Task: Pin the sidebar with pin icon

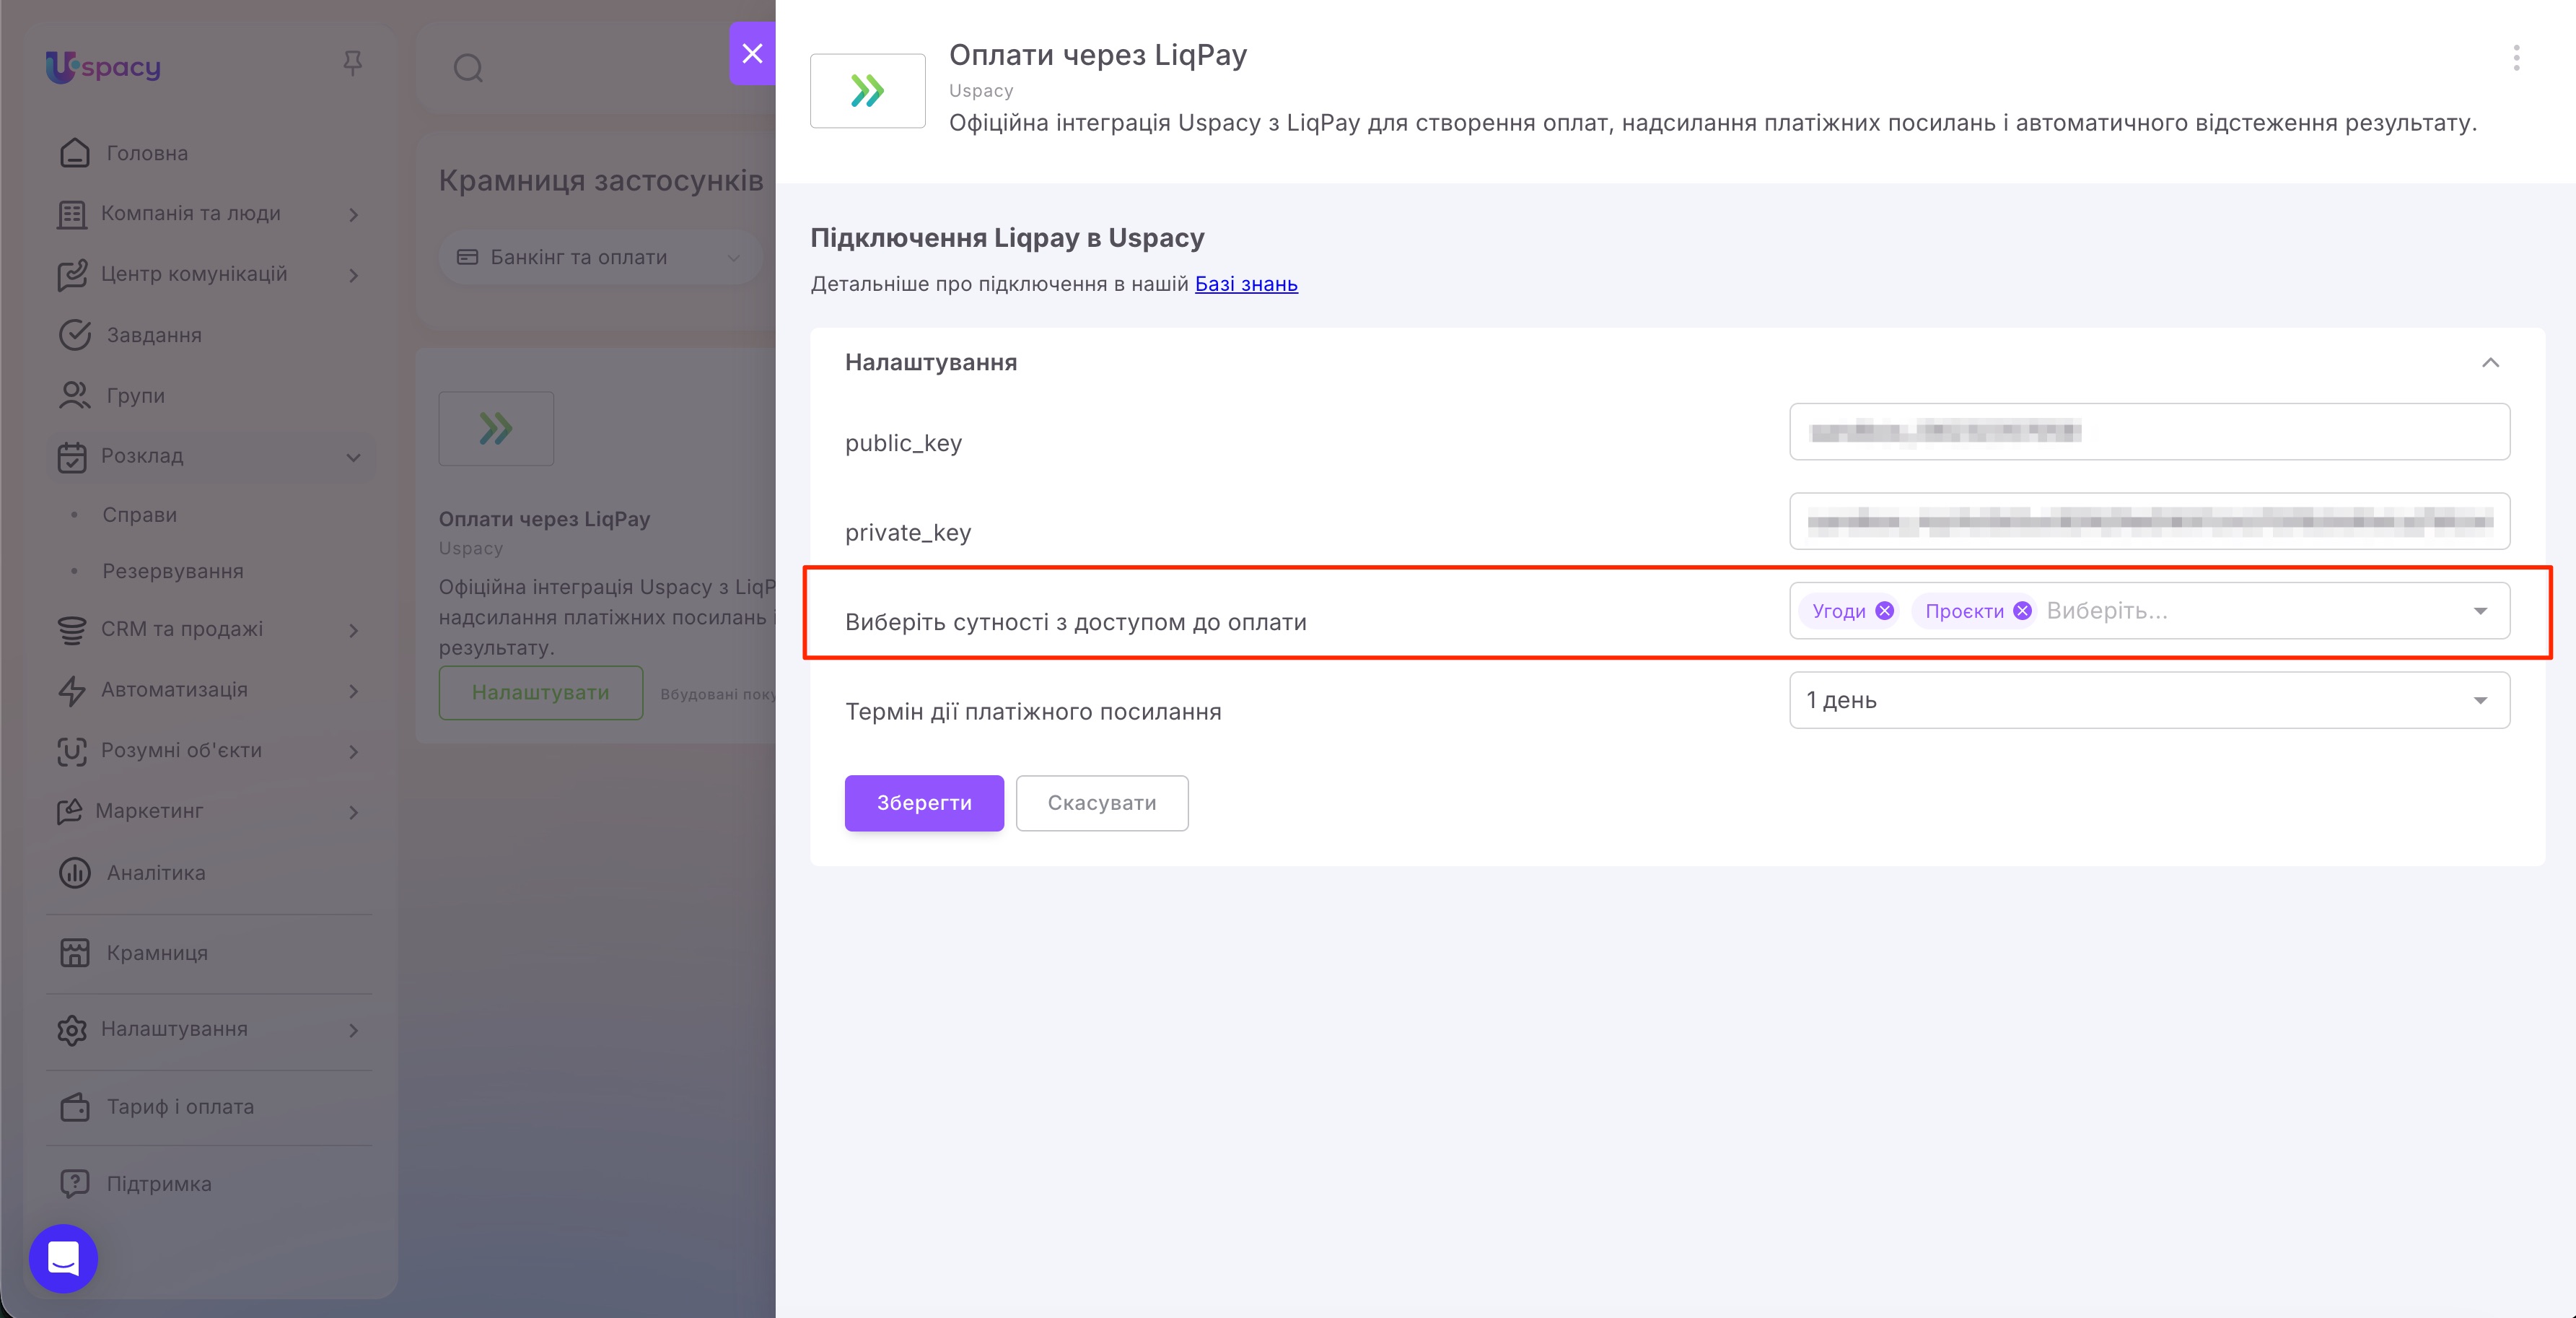Action: [x=352, y=64]
